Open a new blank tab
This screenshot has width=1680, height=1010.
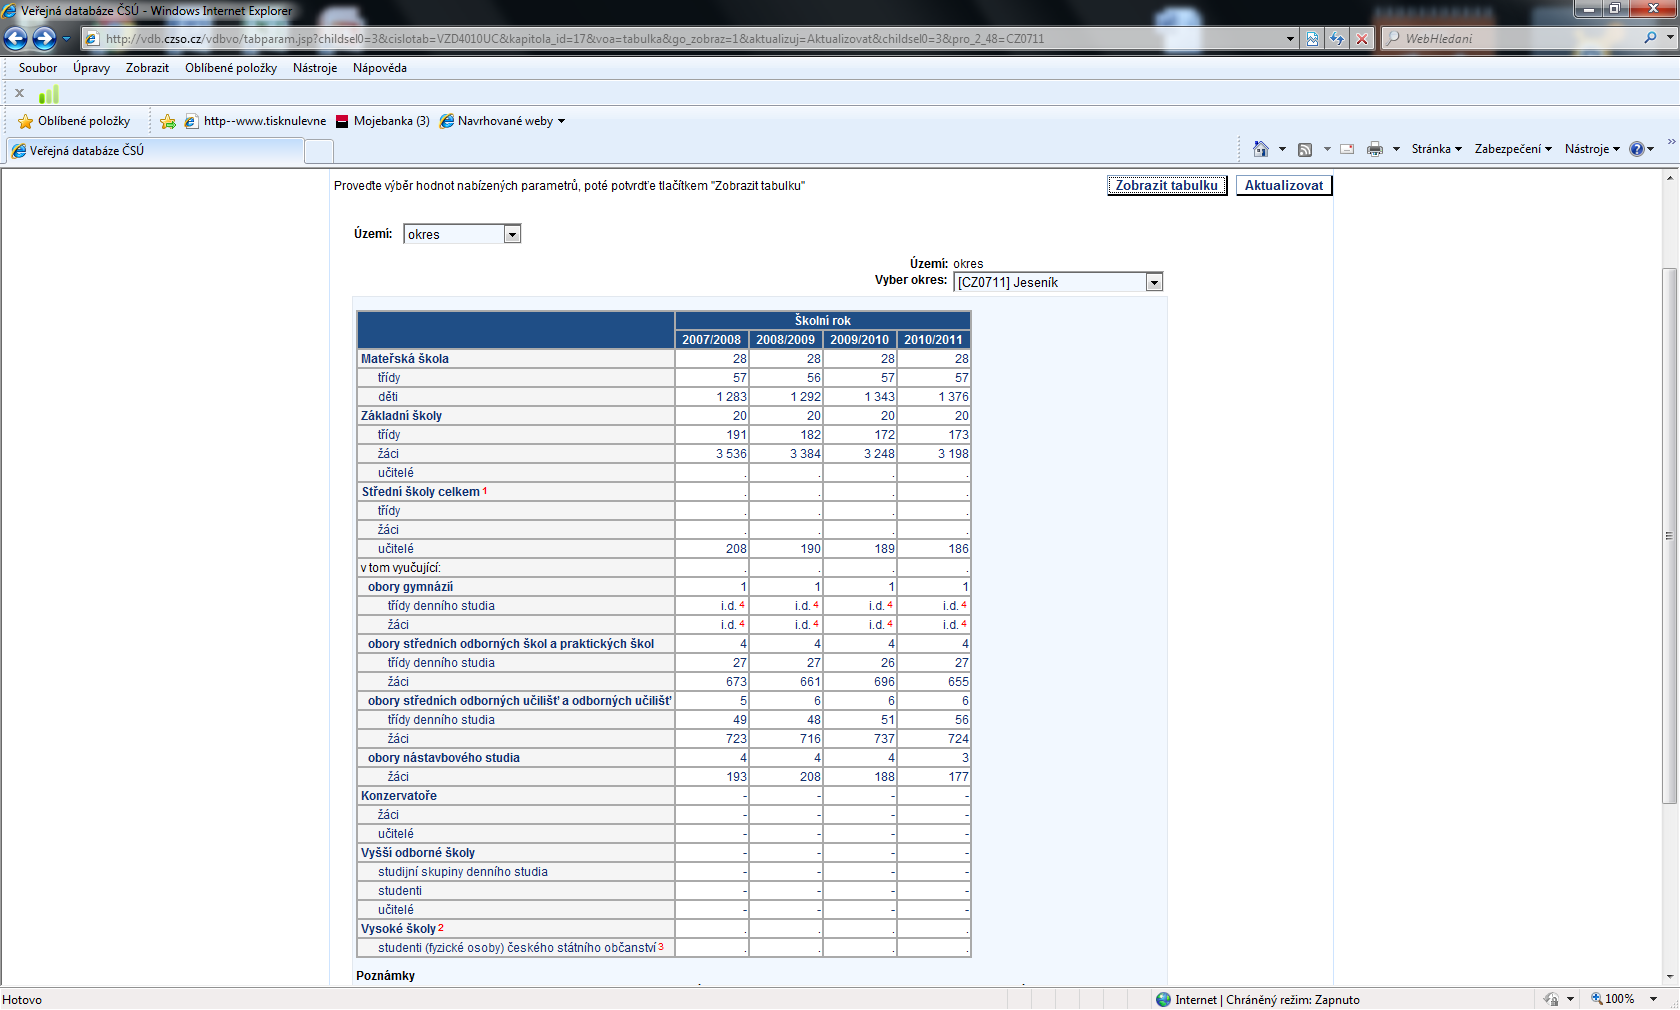coord(319,151)
